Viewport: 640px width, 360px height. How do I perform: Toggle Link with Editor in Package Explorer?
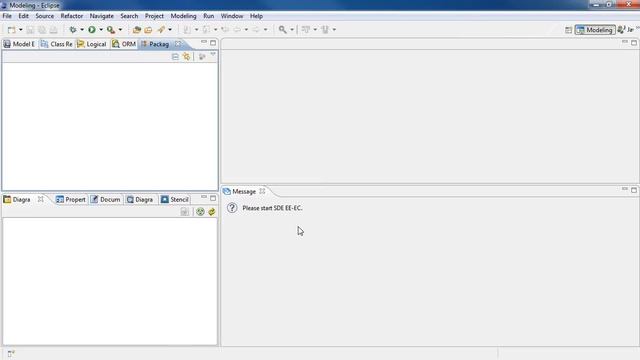click(x=187, y=57)
